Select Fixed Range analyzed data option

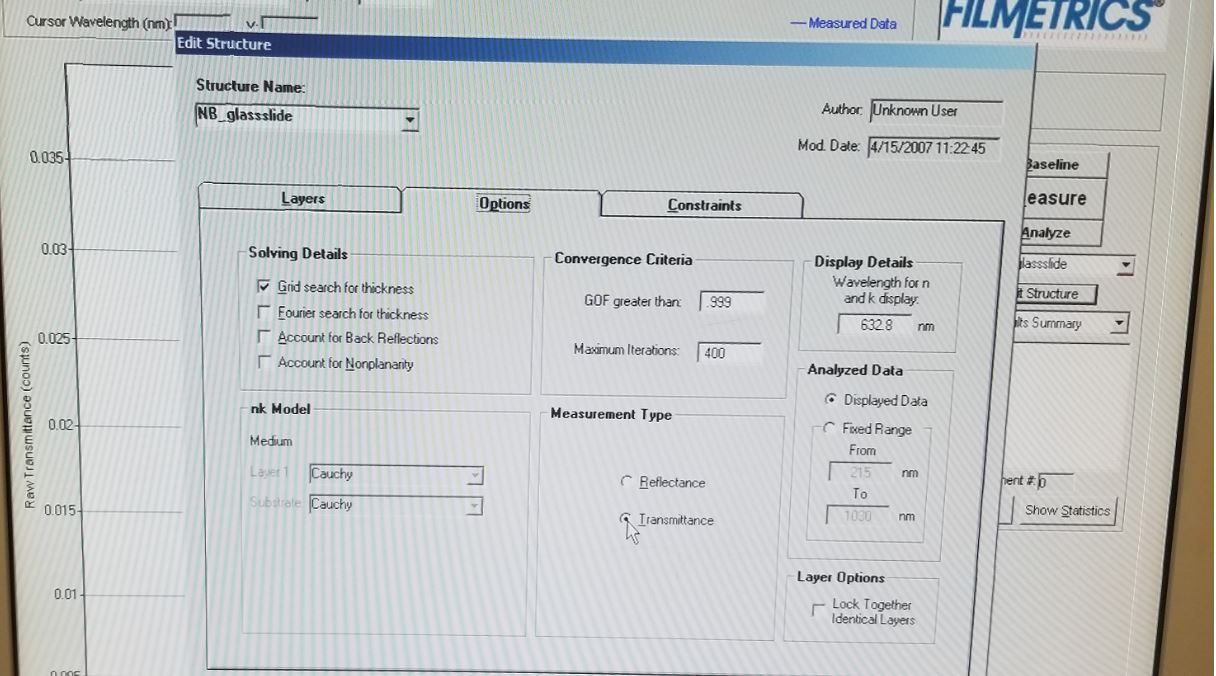pyautogui.click(x=829, y=429)
